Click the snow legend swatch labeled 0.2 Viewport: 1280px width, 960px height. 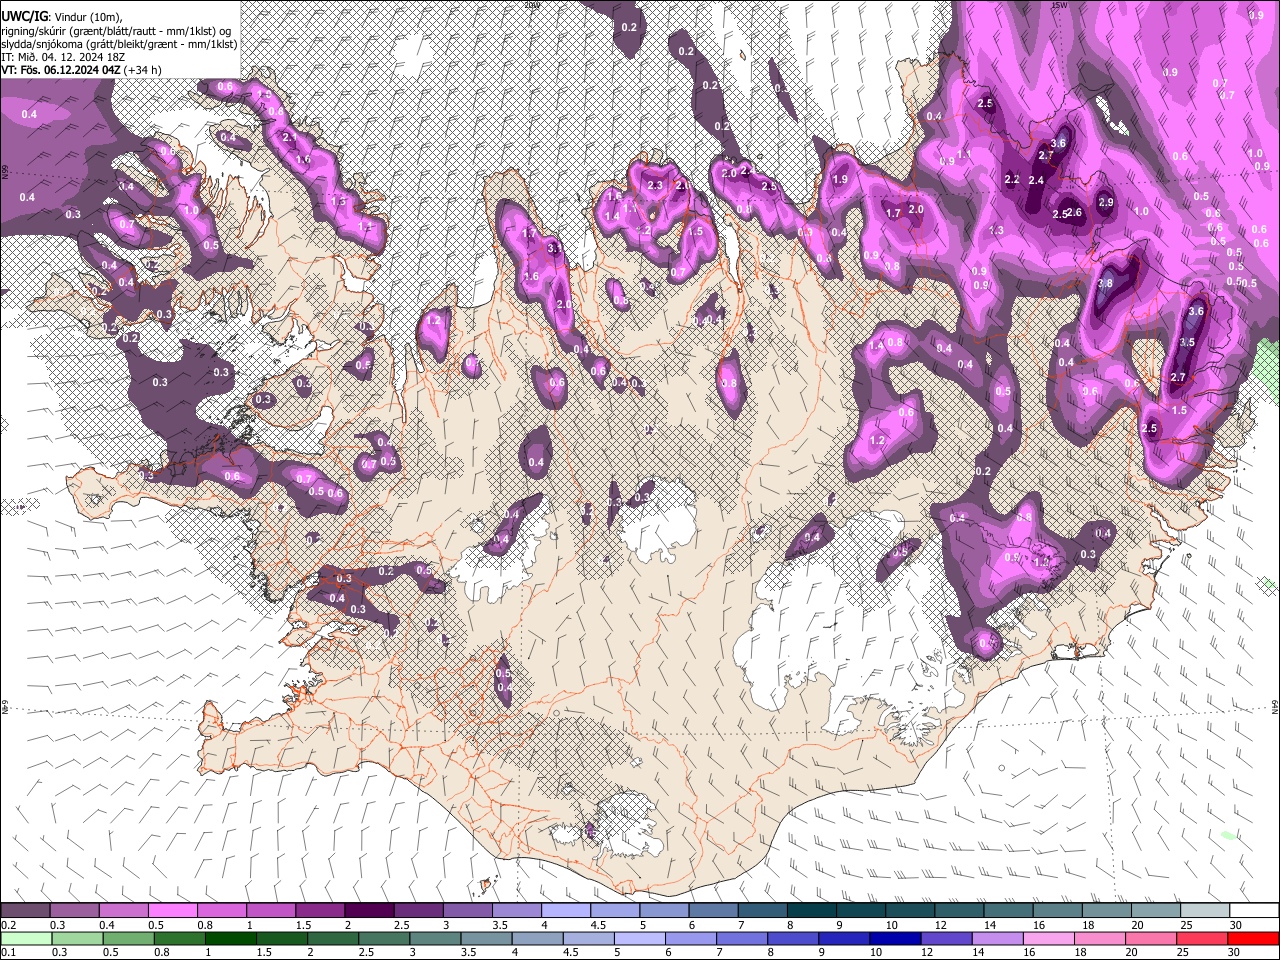click(25, 911)
